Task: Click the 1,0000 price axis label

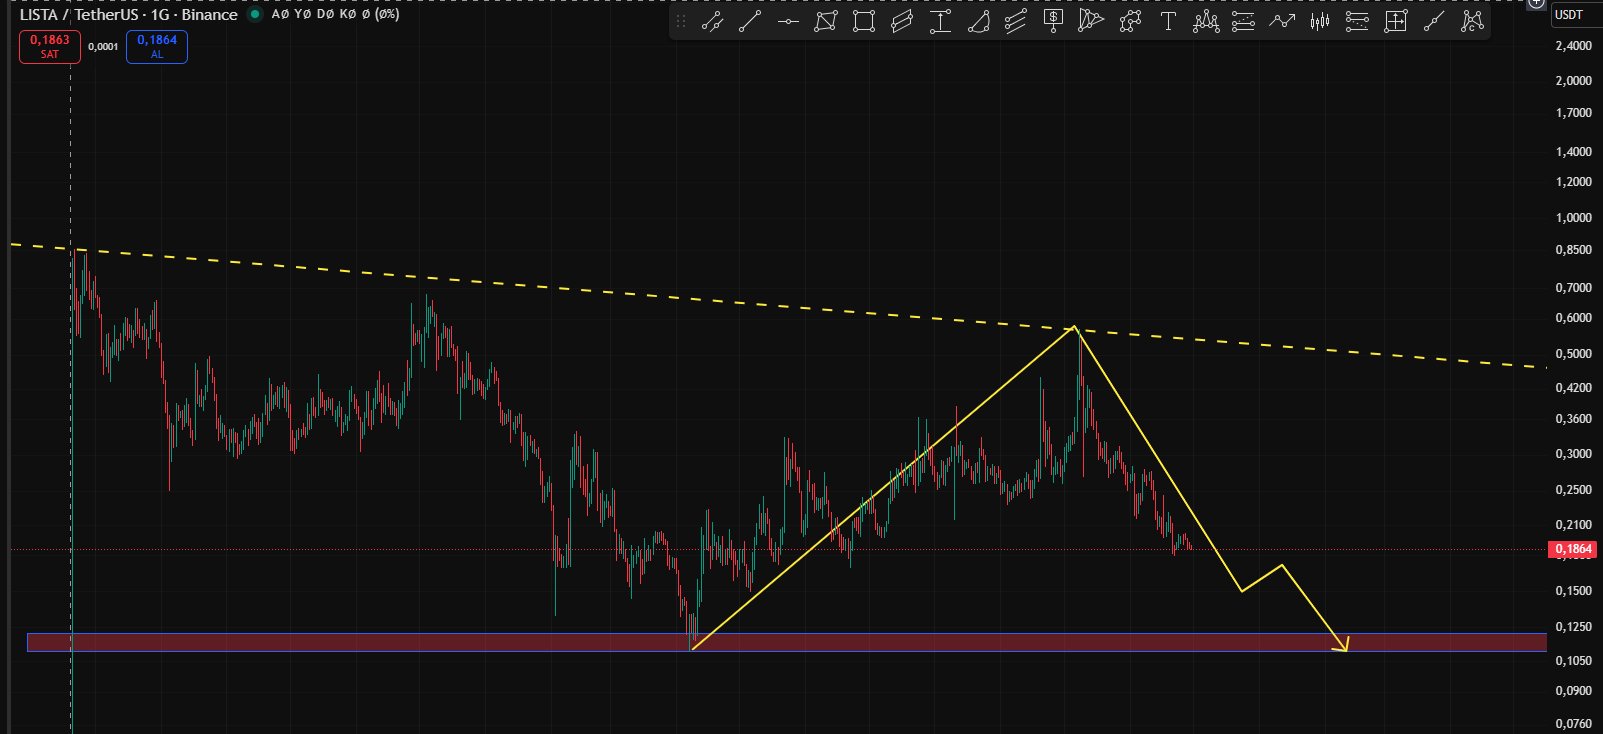Action: click(x=1574, y=218)
